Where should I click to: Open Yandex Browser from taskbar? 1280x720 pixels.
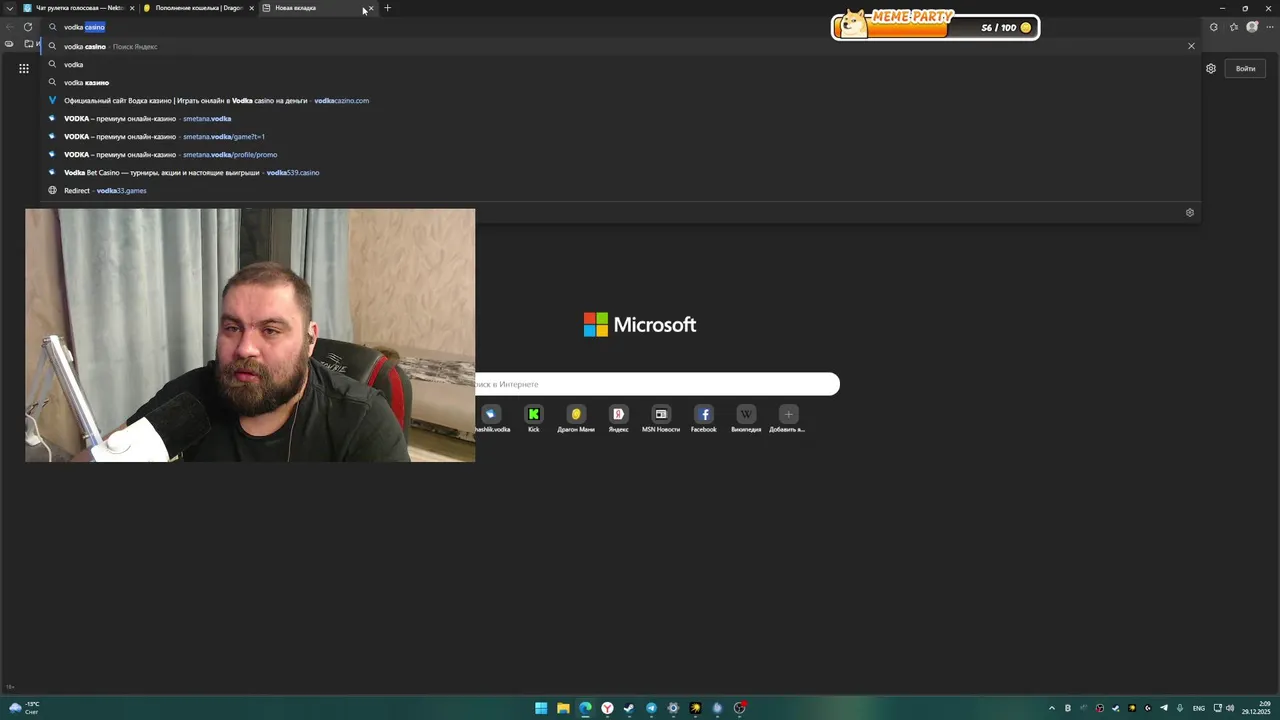coord(607,708)
